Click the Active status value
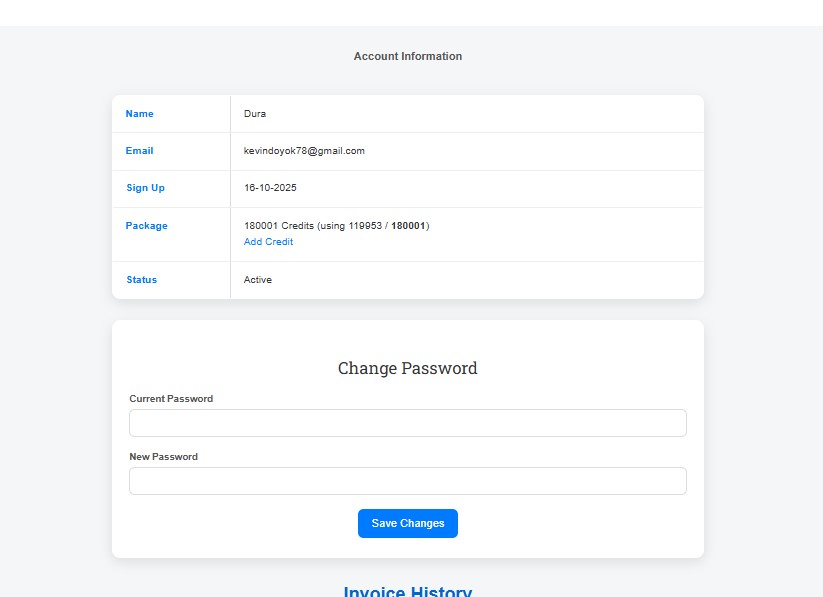Viewport: 823px width, 597px height. click(x=257, y=280)
